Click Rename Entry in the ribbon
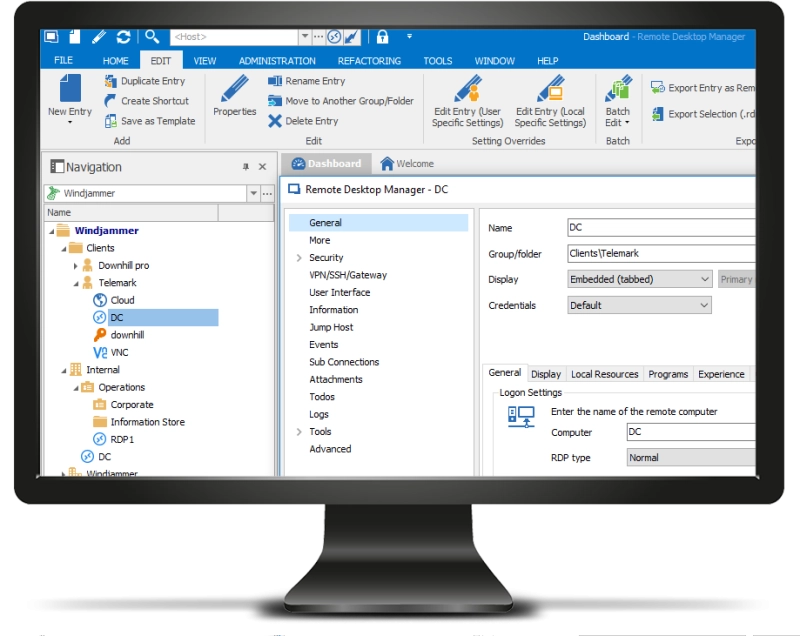The height and width of the screenshot is (636, 800). tap(307, 81)
